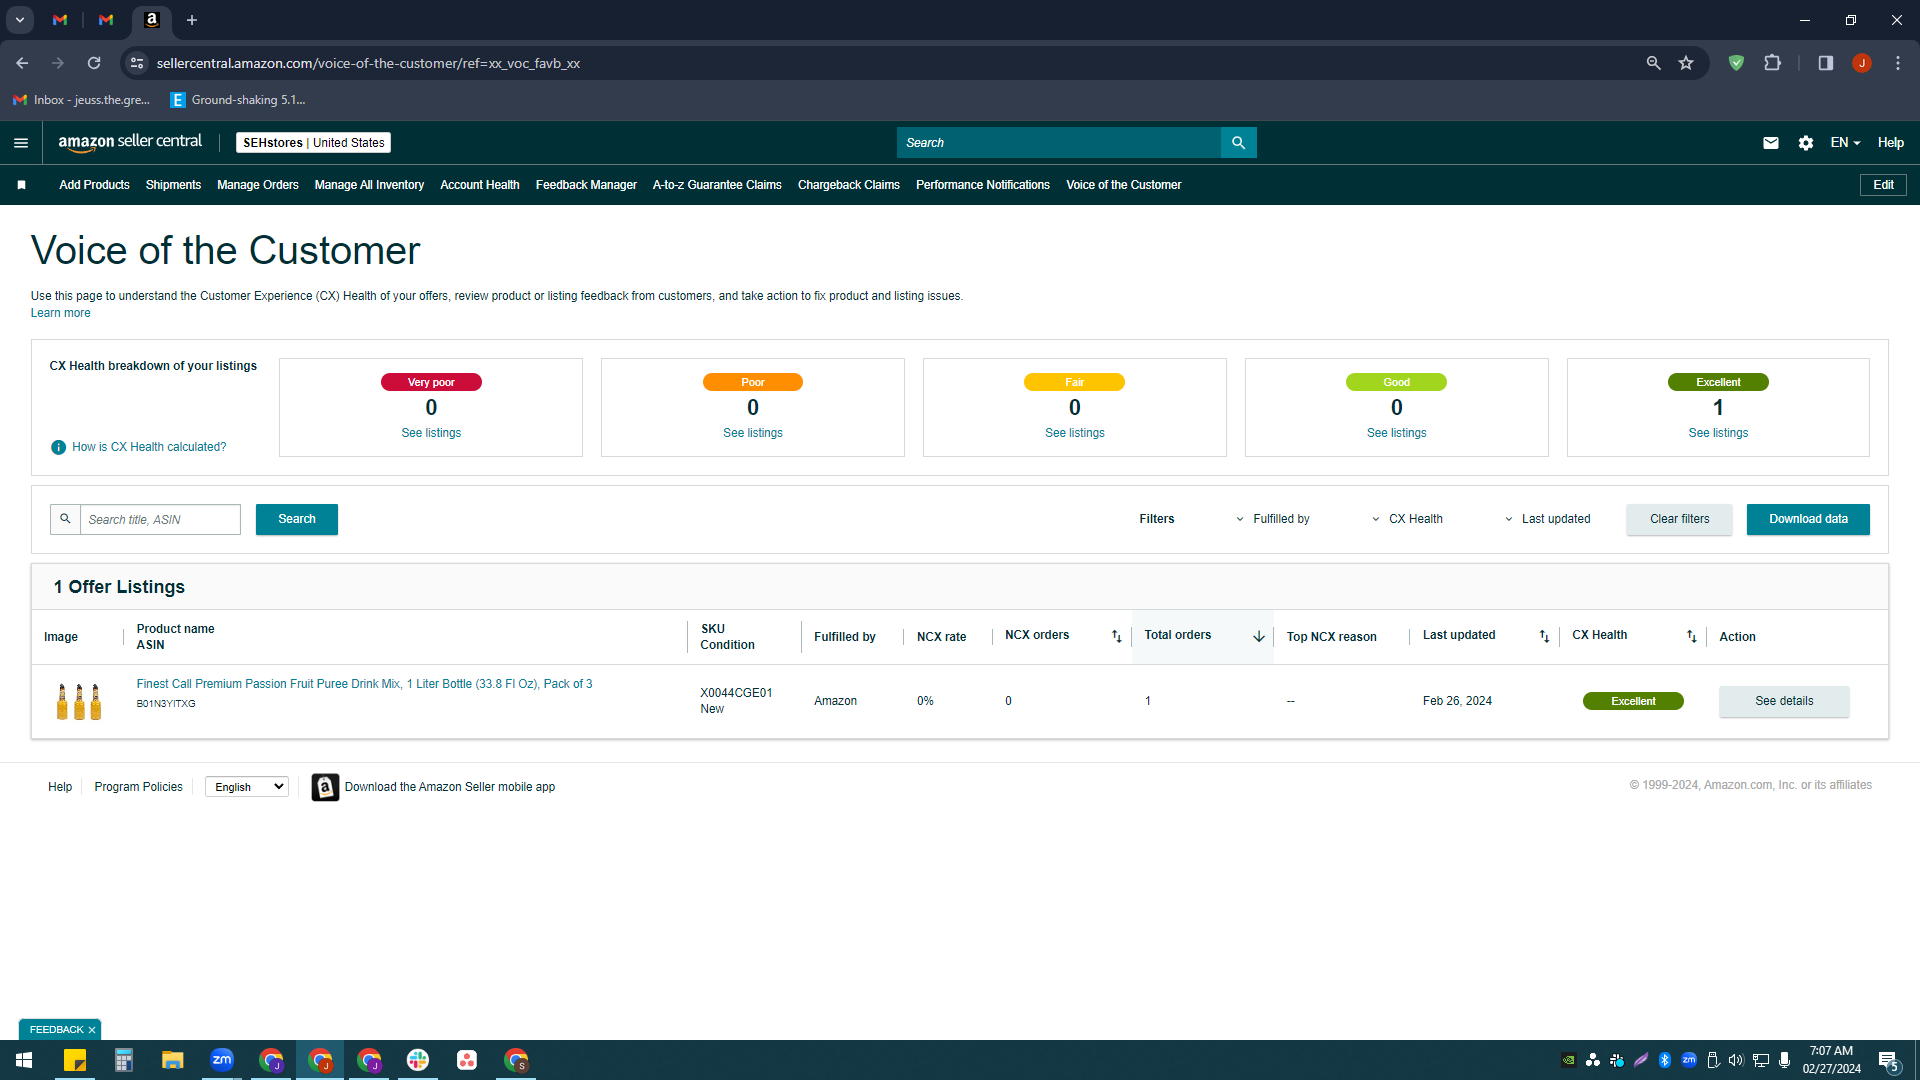Go to A-to-z Guarantee Claims
Viewport: 1920px width, 1080px height.
click(x=717, y=185)
